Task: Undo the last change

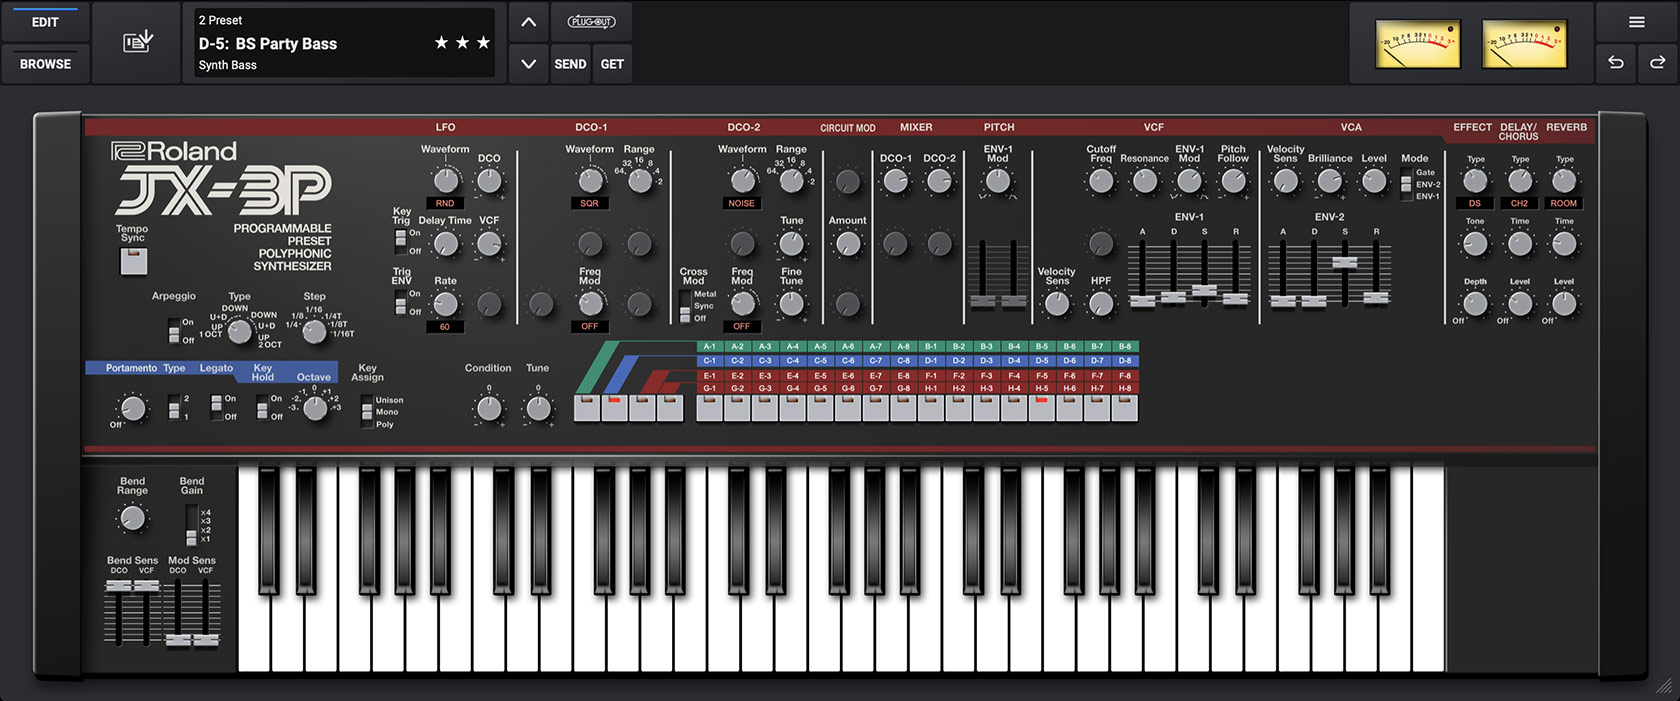Action: (x=1616, y=62)
